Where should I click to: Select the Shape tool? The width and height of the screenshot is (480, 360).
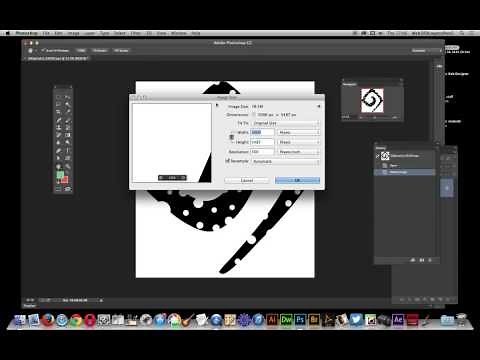[x=67, y=158]
